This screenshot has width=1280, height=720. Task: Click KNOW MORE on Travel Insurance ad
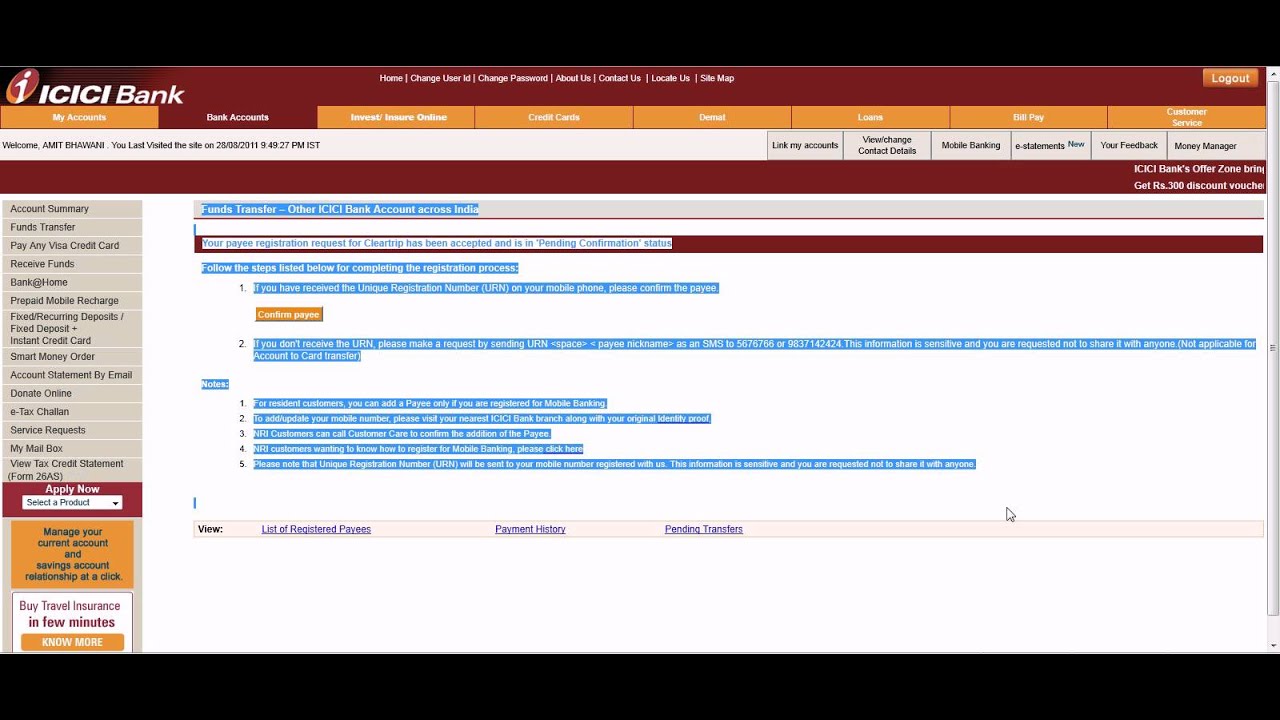(72, 642)
